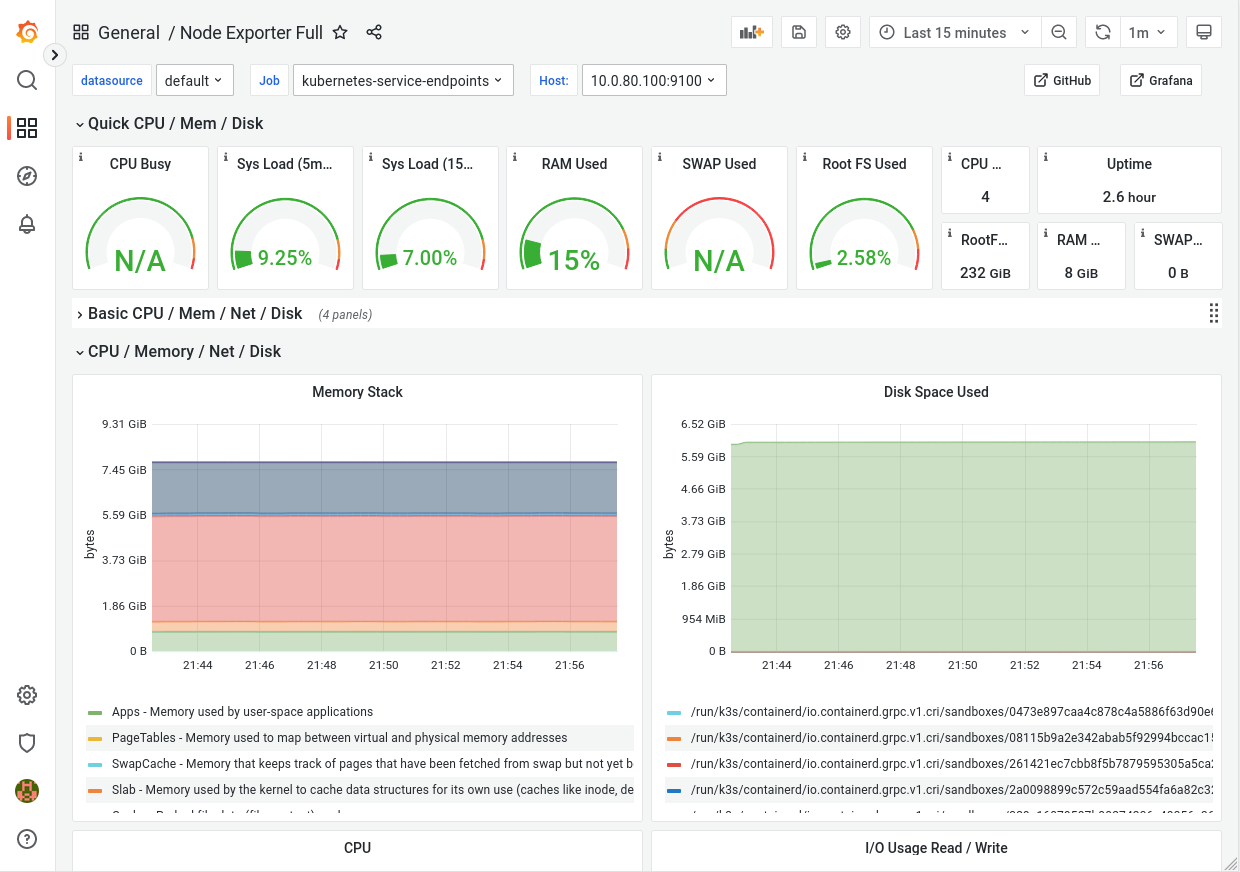The width and height of the screenshot is (1240, 872).
Task: Open the Grafana home logo
Action: (28, 32)
